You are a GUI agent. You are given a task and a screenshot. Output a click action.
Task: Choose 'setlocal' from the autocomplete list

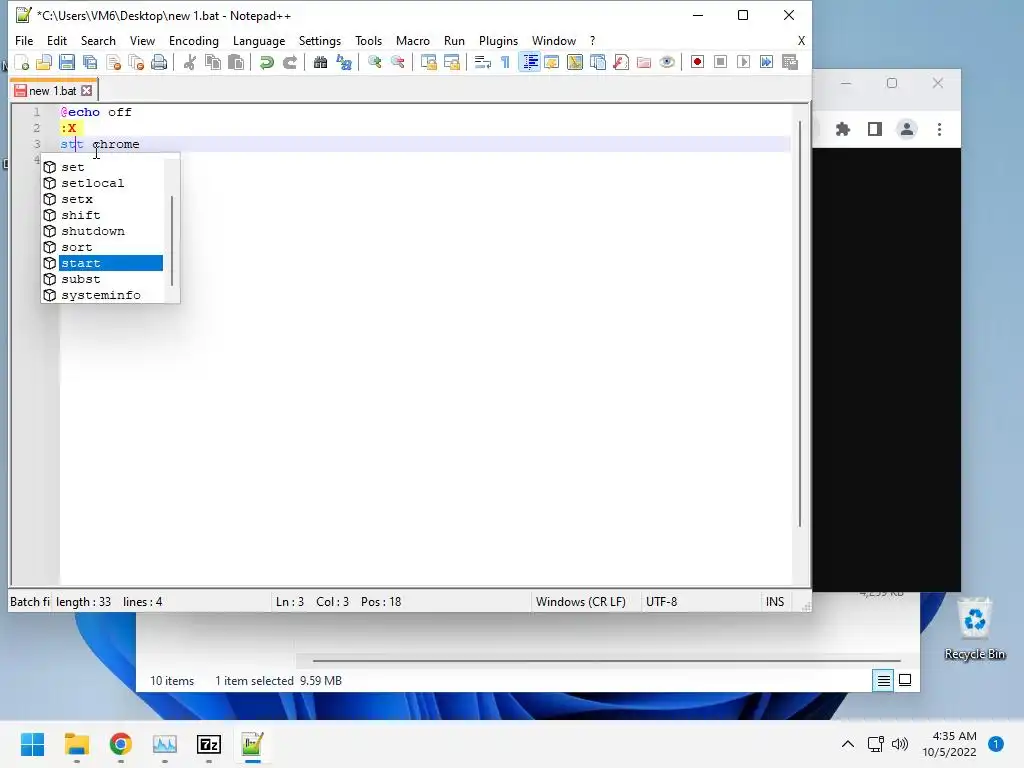click(103, 183)
